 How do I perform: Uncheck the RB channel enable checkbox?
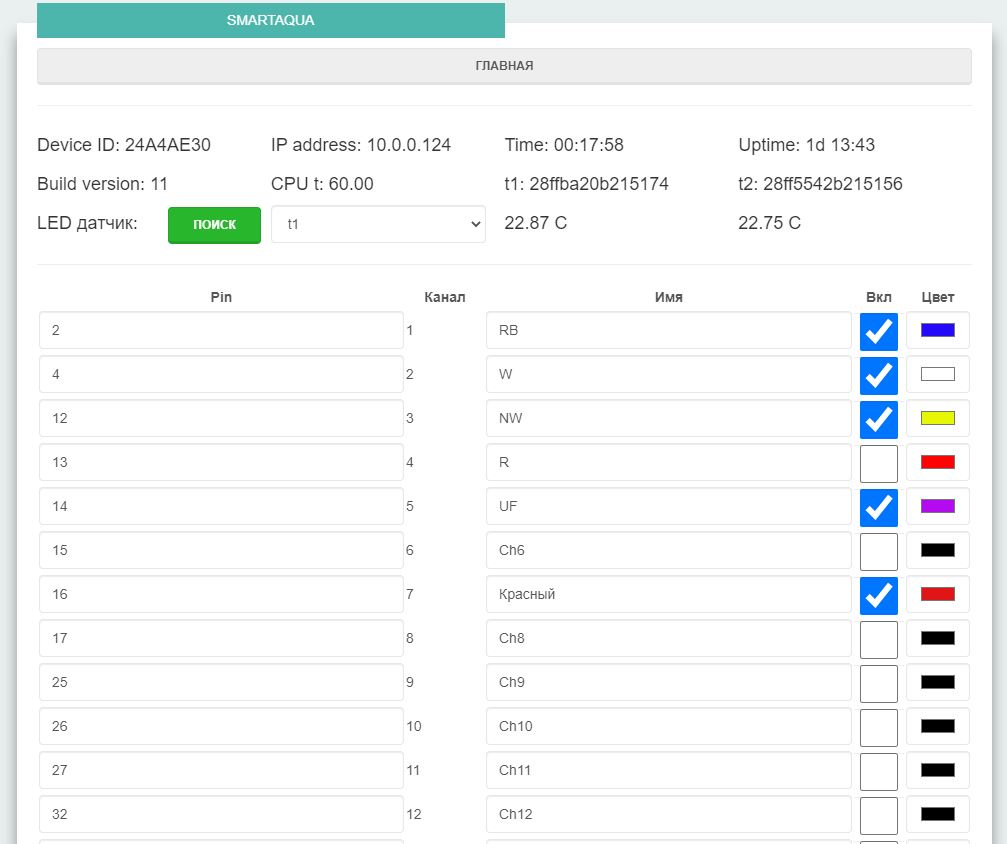878,331
